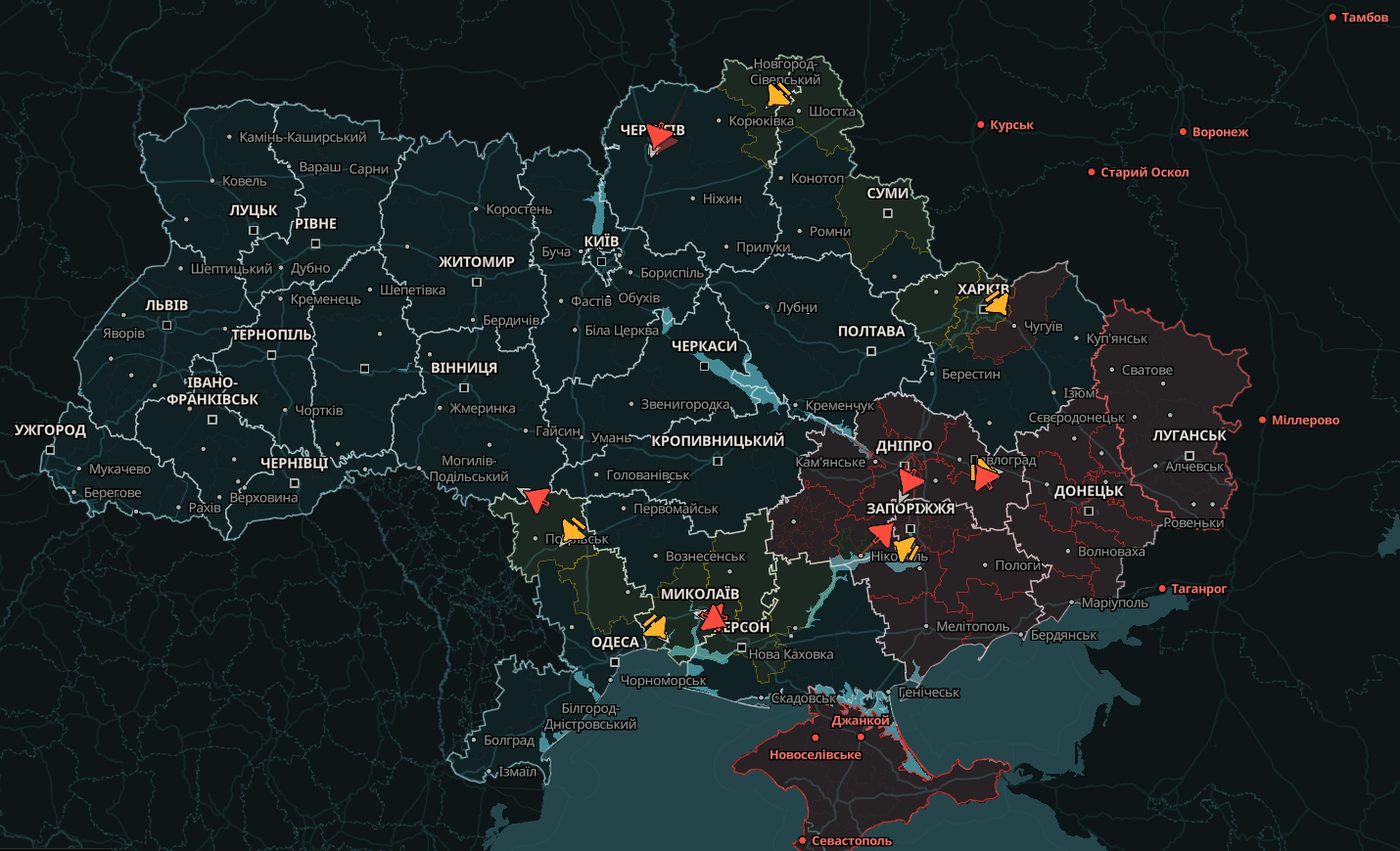Click the red threat marker between Миколаїв and Херсон
This screenshot has width=1400, height=851.
pyautogui.click(x=712, y=618)
